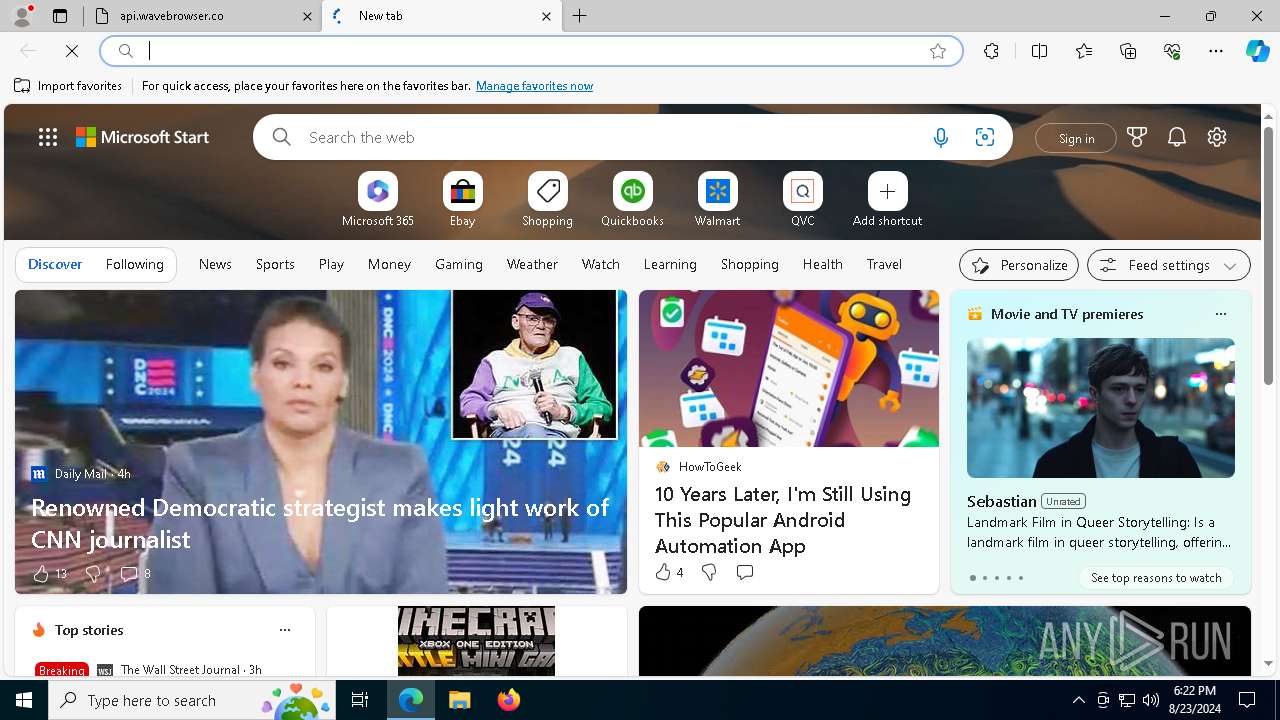This screenshot has width=1280, height=720.
Task: Open visual search camera icon
Action: (985, 138)
